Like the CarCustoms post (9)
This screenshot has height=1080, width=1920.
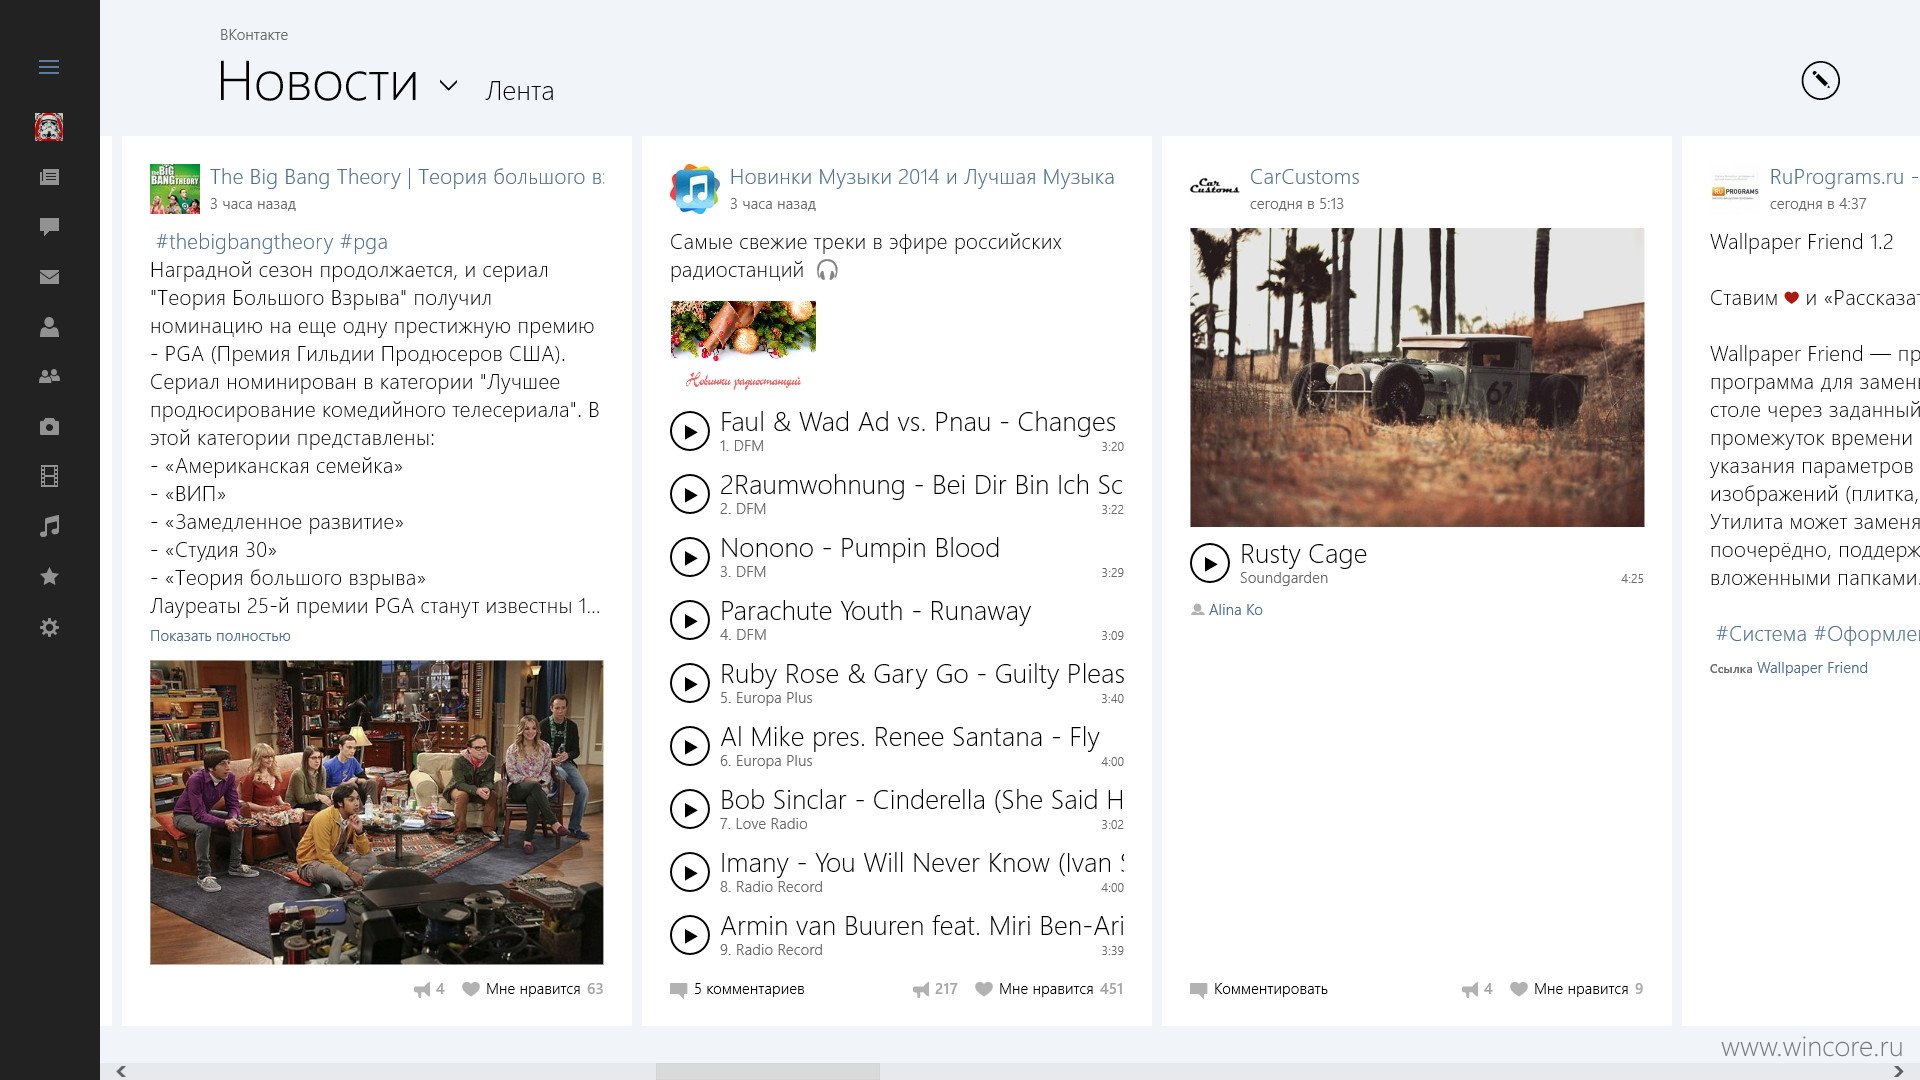[1577, 989]
